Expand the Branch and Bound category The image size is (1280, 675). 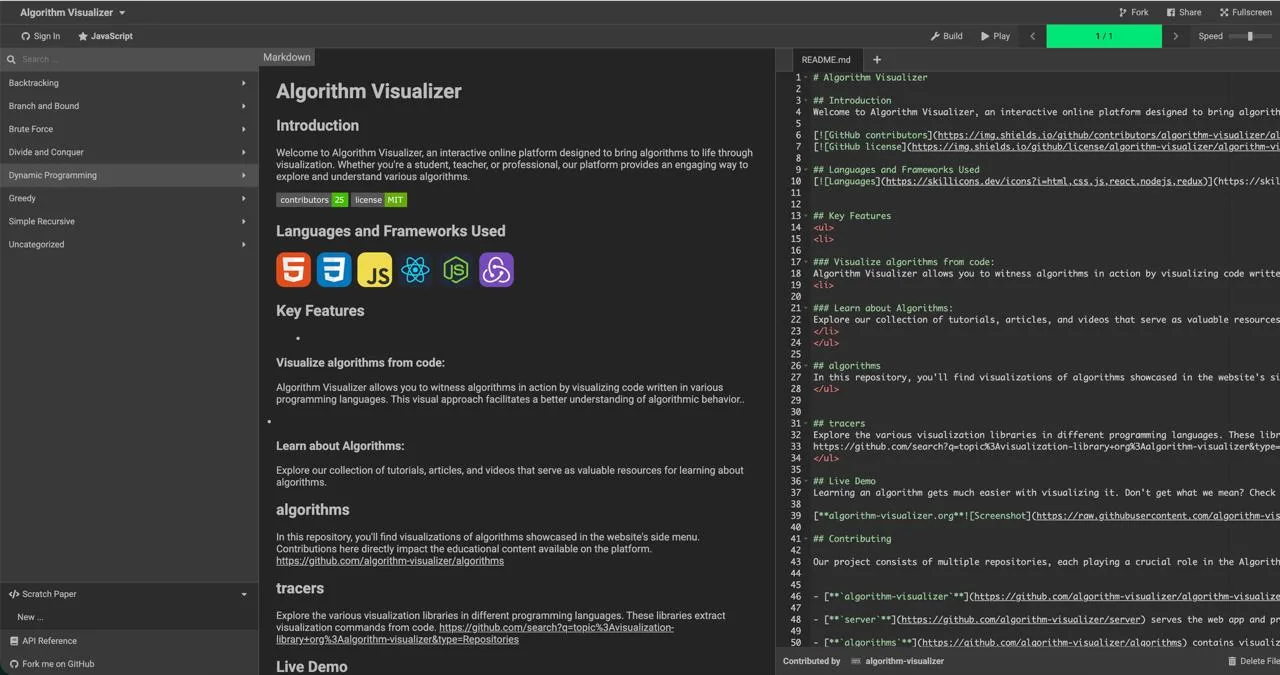[x=129, y=106]
